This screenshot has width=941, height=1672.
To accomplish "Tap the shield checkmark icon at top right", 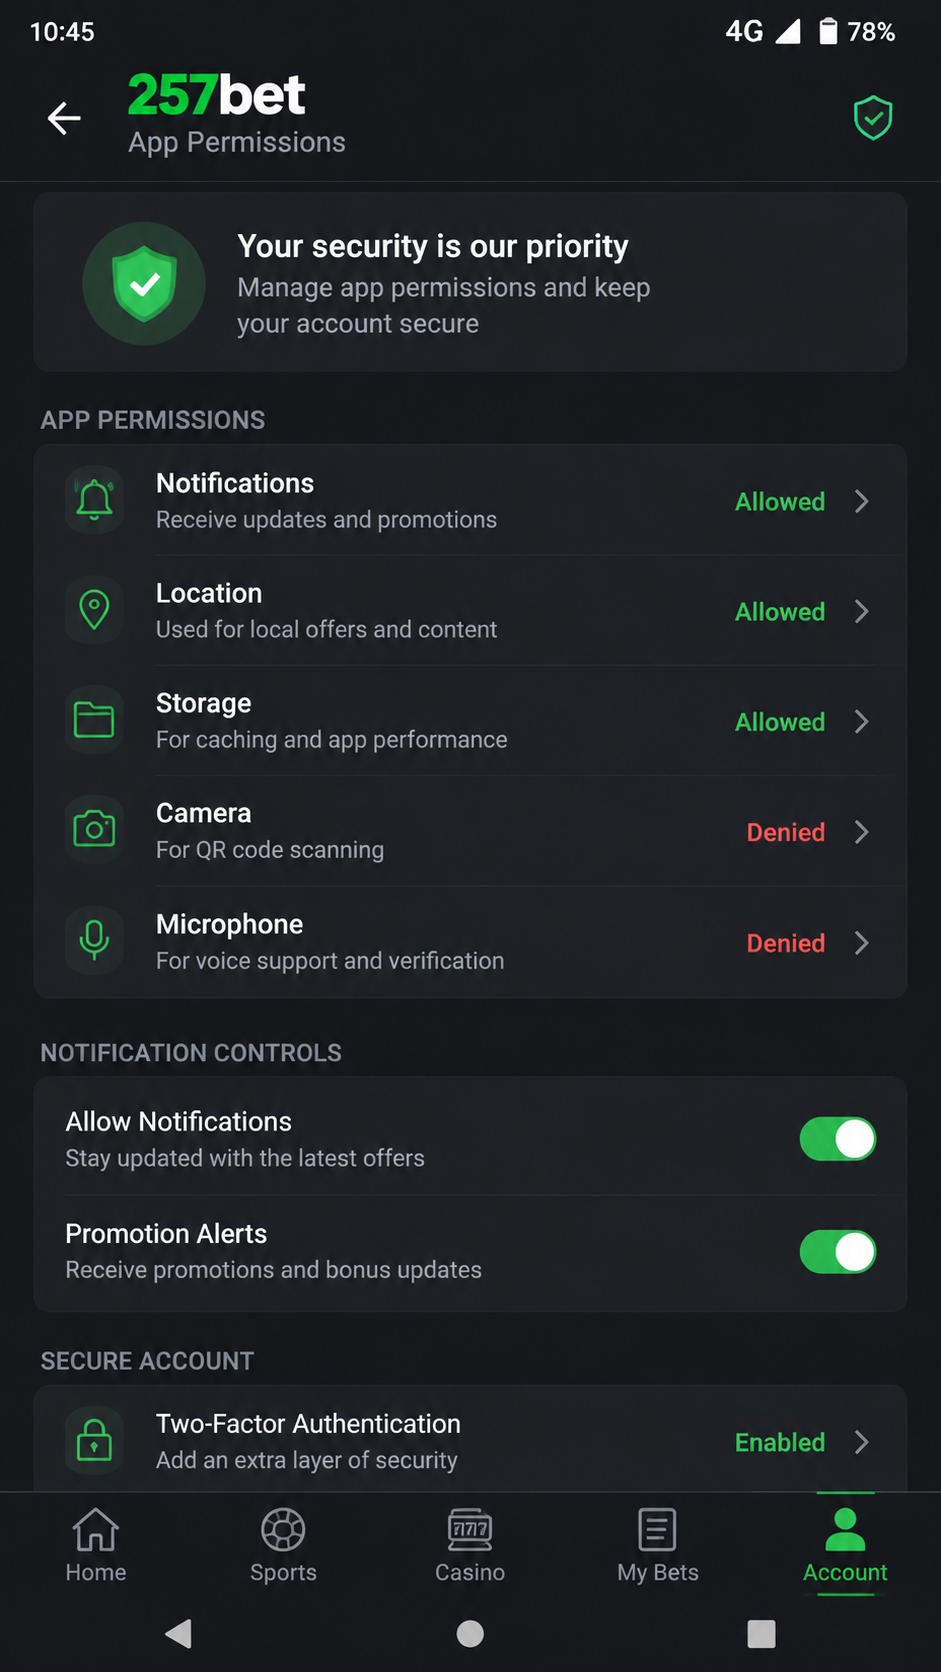I will coord(873,118).
